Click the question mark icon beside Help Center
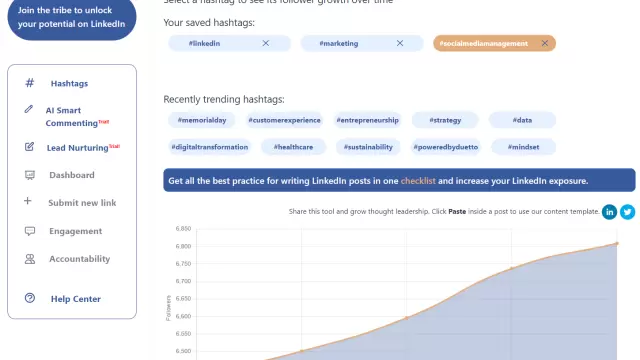The image size is (640, 360). pyautogui.click(x=30, y=298)
